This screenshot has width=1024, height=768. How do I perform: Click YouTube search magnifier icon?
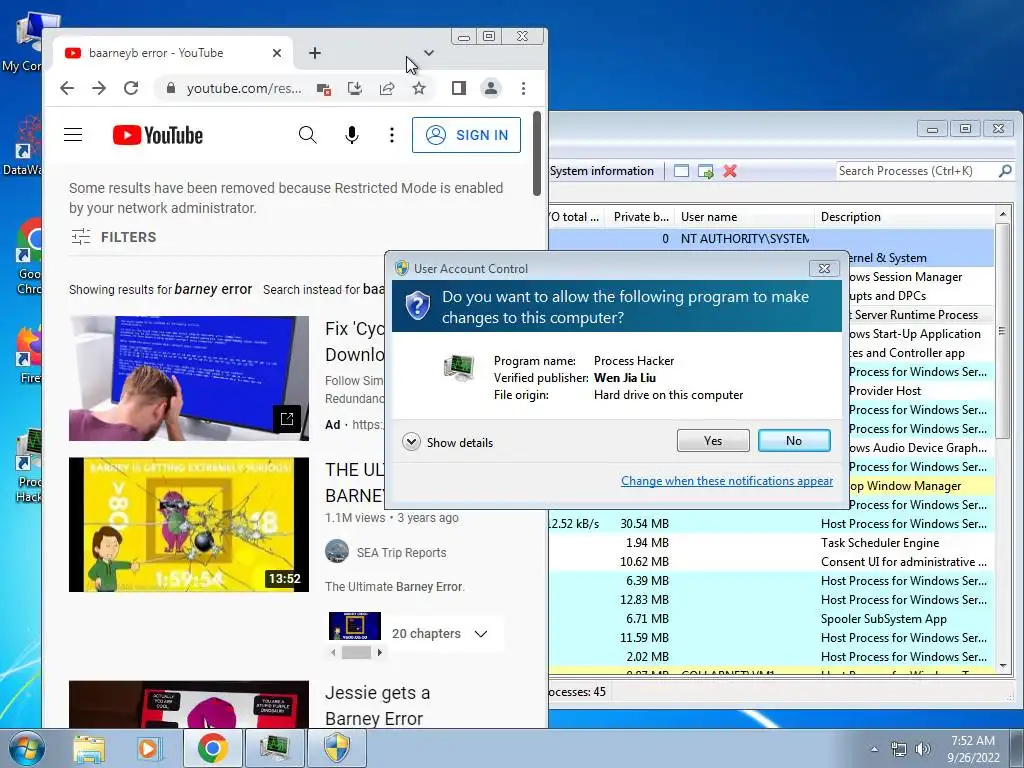click(x=308, y=135)
